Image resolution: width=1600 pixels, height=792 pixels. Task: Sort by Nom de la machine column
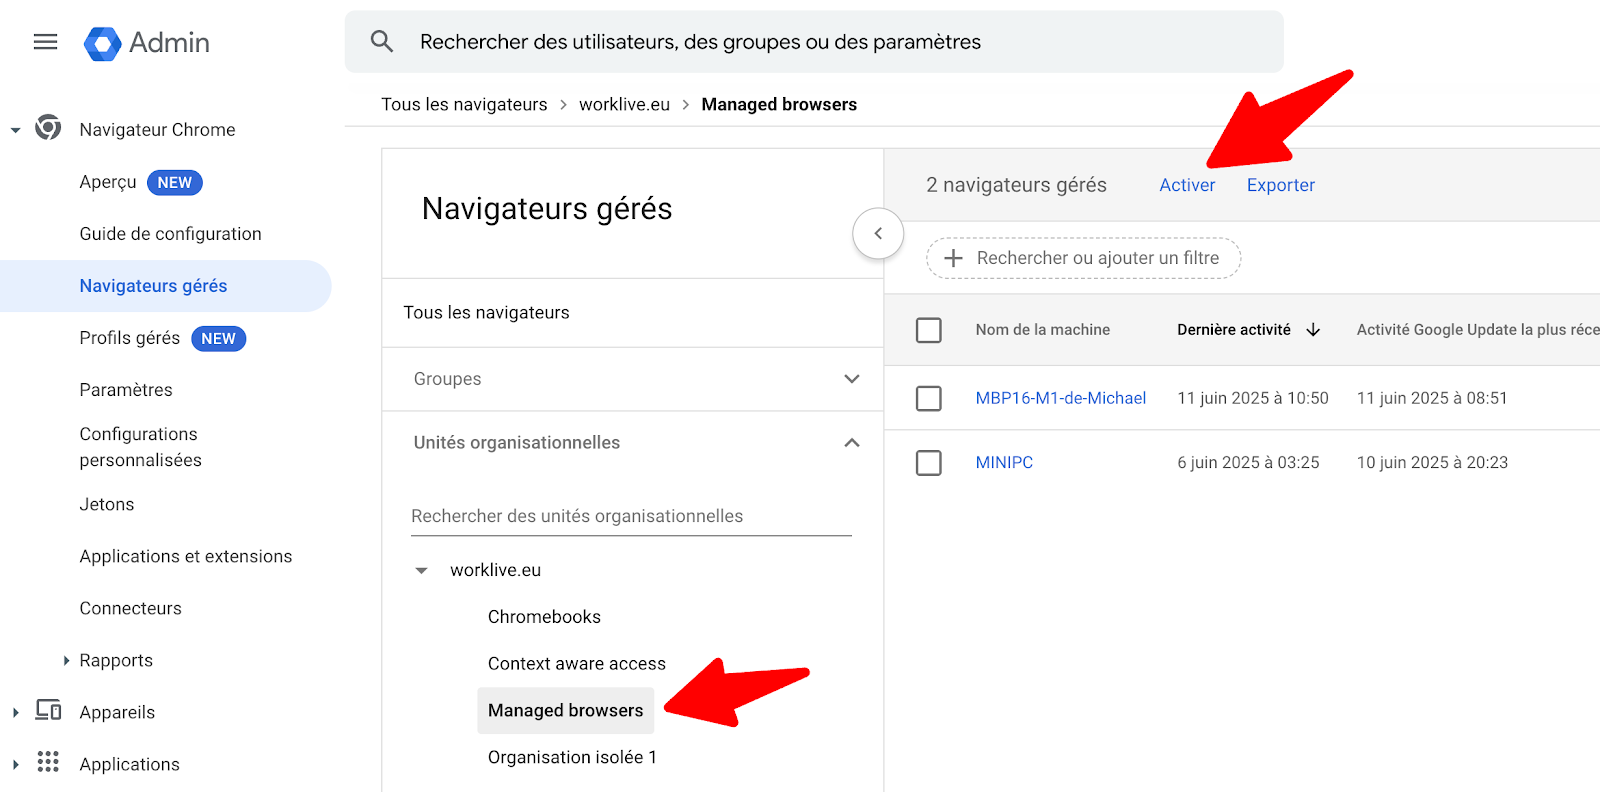(1042, 330)
